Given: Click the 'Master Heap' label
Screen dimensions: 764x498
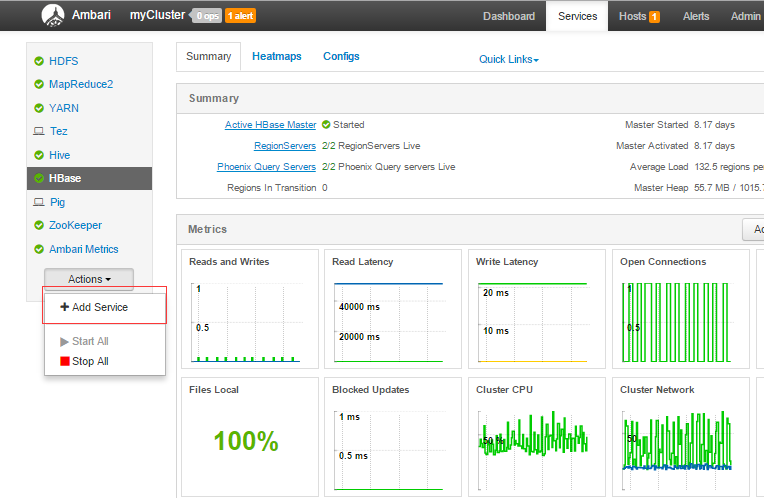Looking at the screenshot, I should (x=661, y=188).
